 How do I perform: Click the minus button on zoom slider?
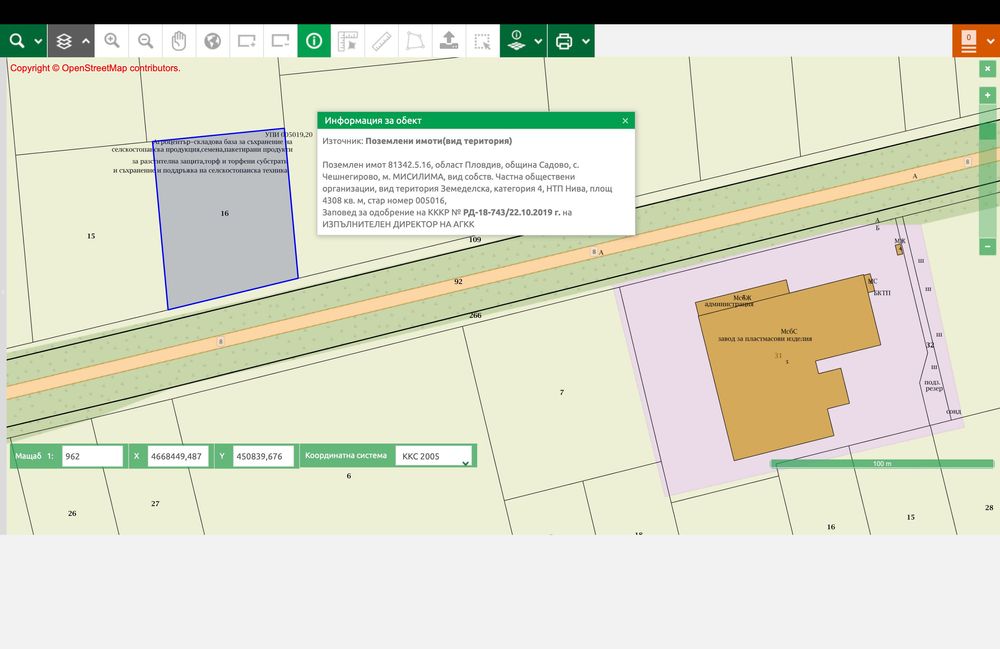988,246
